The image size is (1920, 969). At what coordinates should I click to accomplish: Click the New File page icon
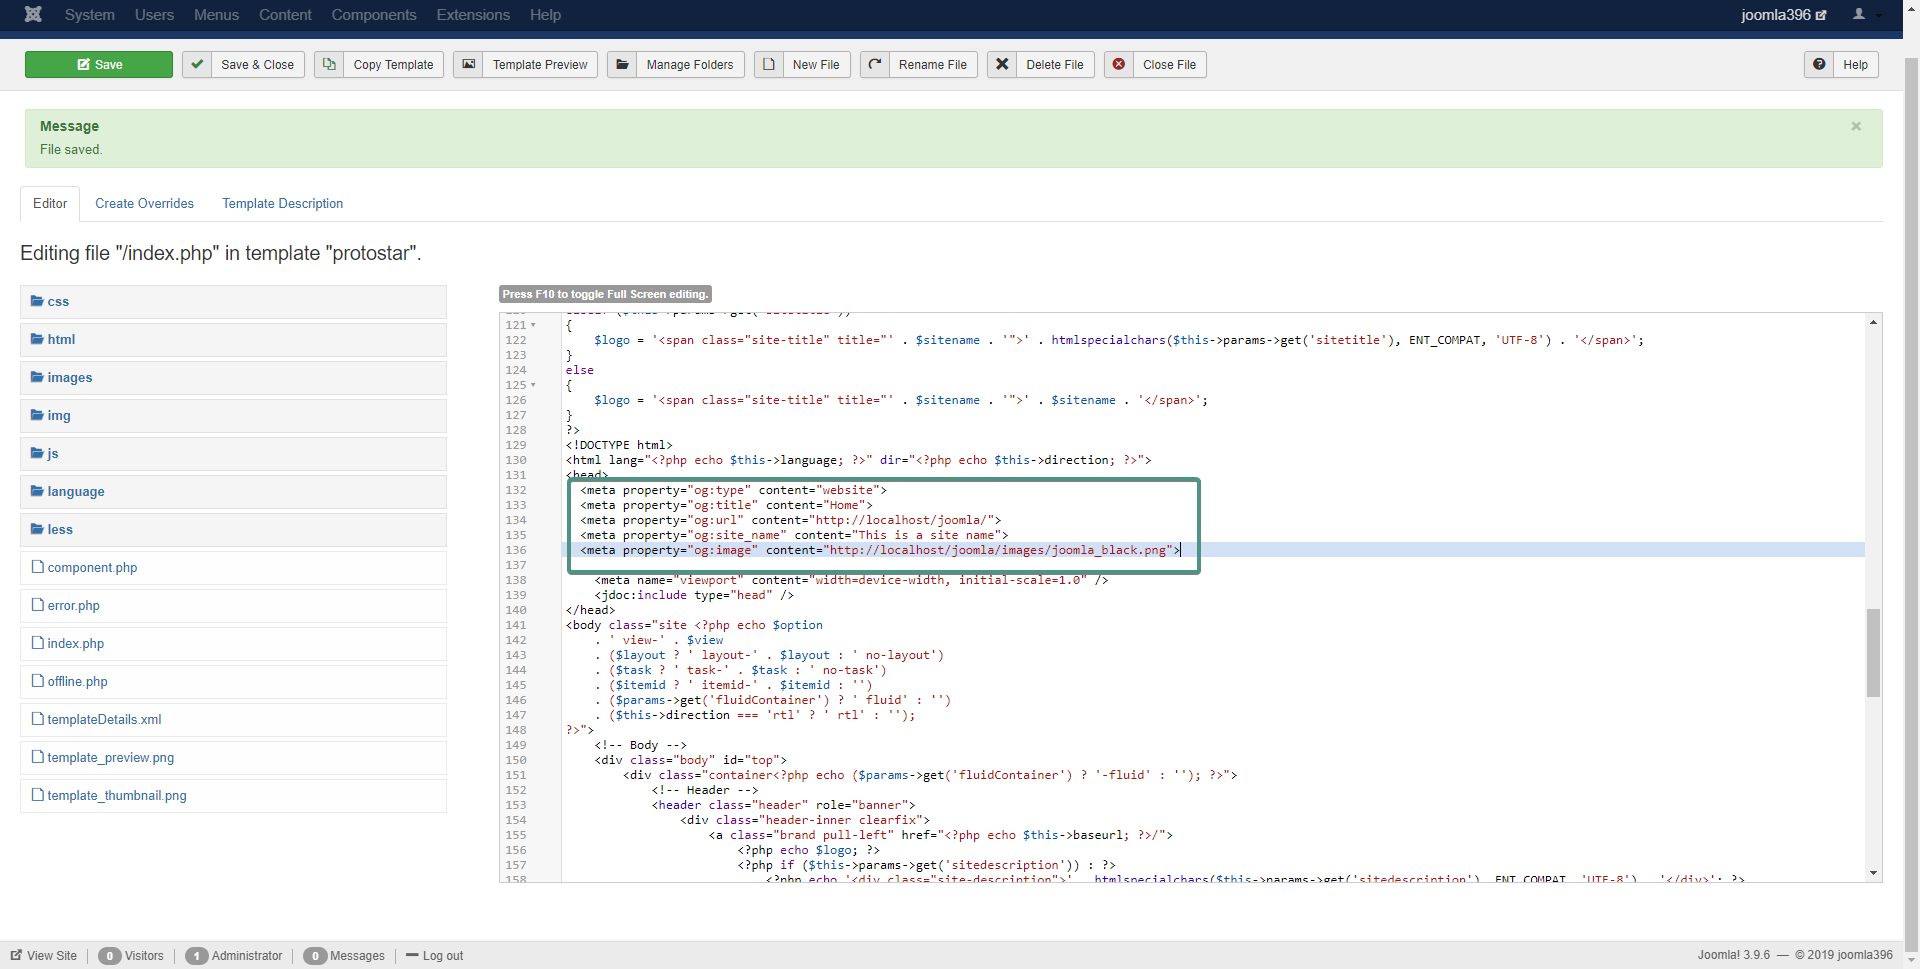tap(769, 64)
